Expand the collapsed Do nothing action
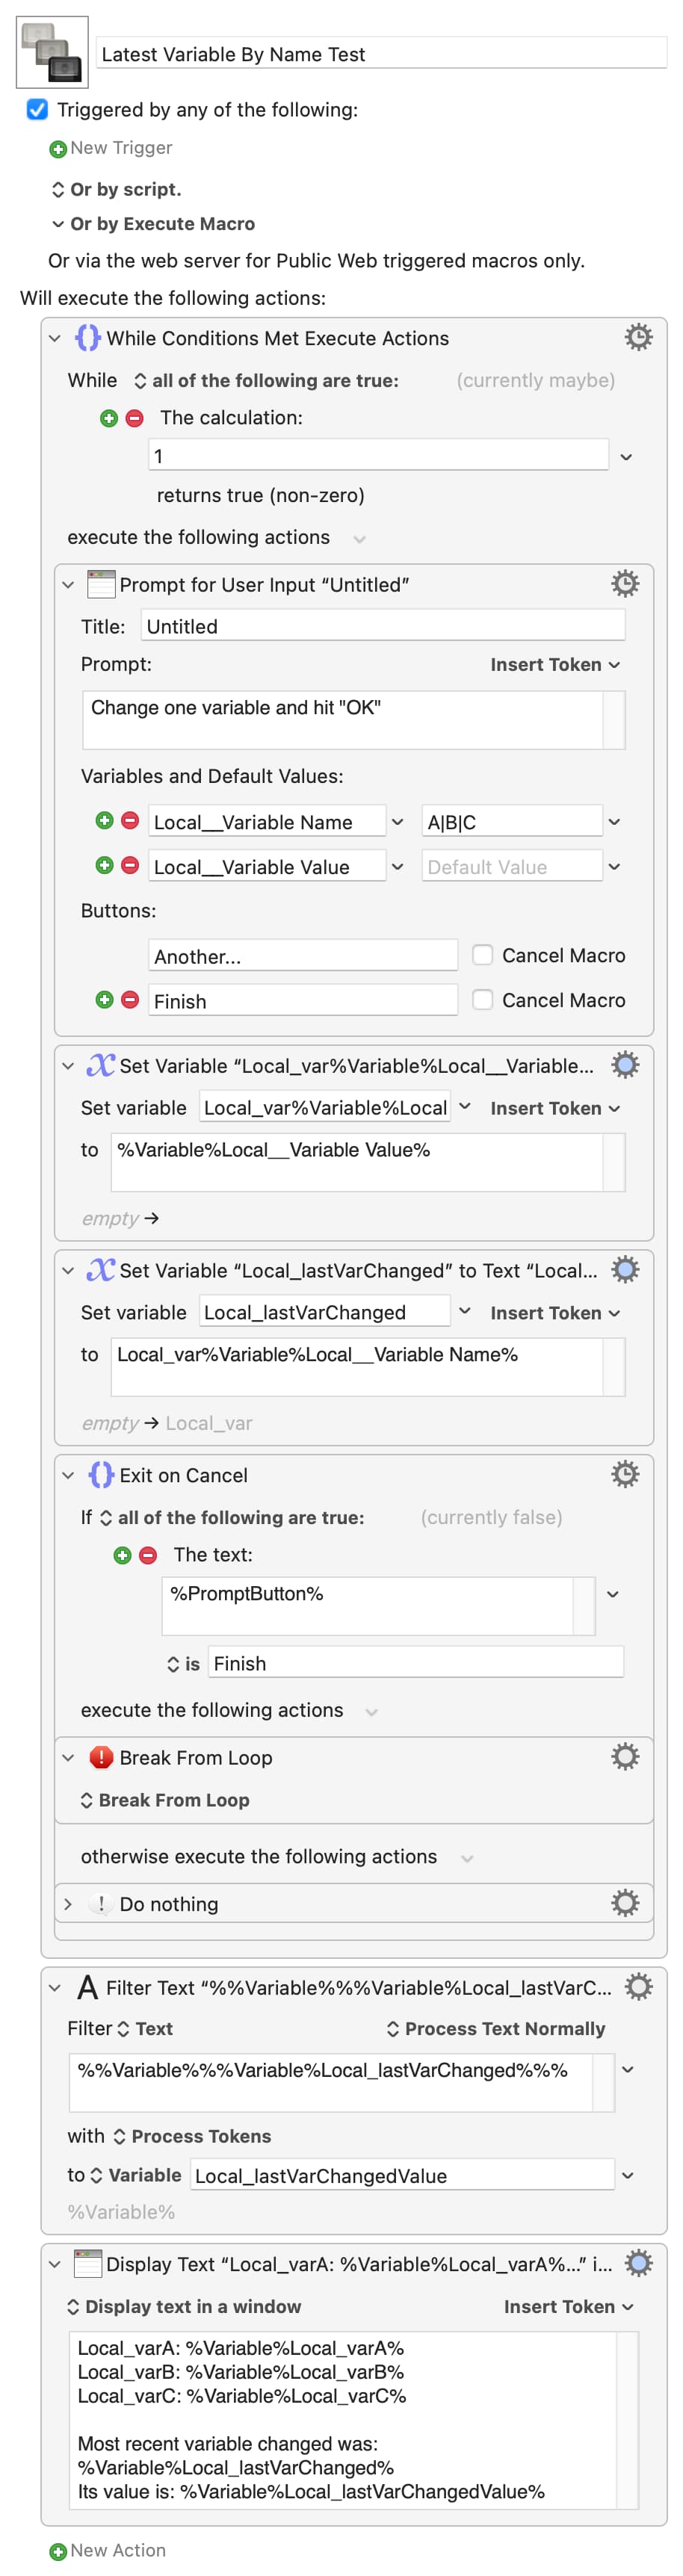683x2576 pixels. (x=68, y=1903)
